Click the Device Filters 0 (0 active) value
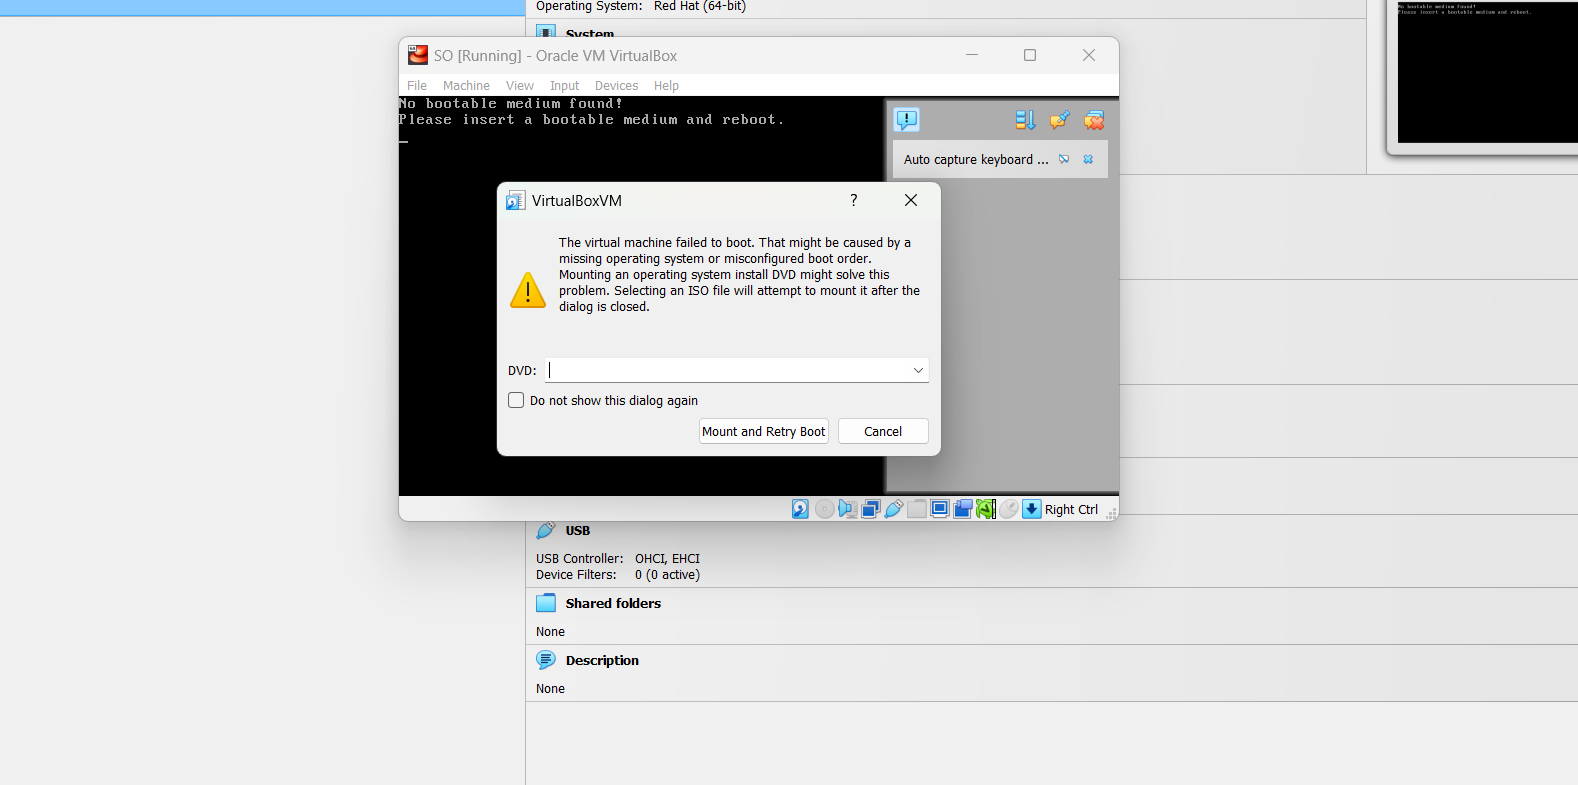 [667, 575]
